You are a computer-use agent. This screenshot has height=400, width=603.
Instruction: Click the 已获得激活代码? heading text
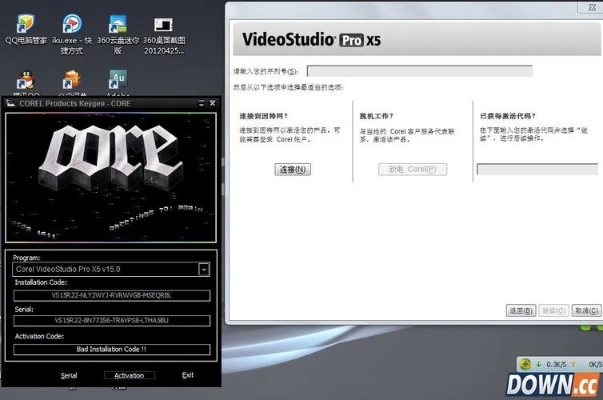coord(507,116)
